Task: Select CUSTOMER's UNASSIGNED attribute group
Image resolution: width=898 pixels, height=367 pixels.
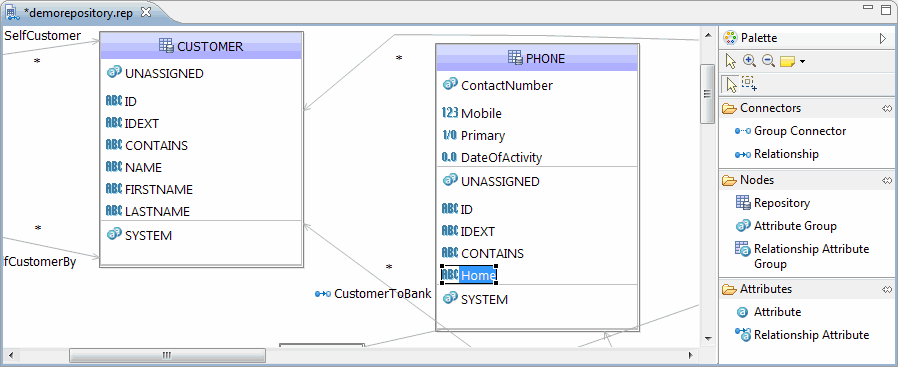Action: pos(155,73)
